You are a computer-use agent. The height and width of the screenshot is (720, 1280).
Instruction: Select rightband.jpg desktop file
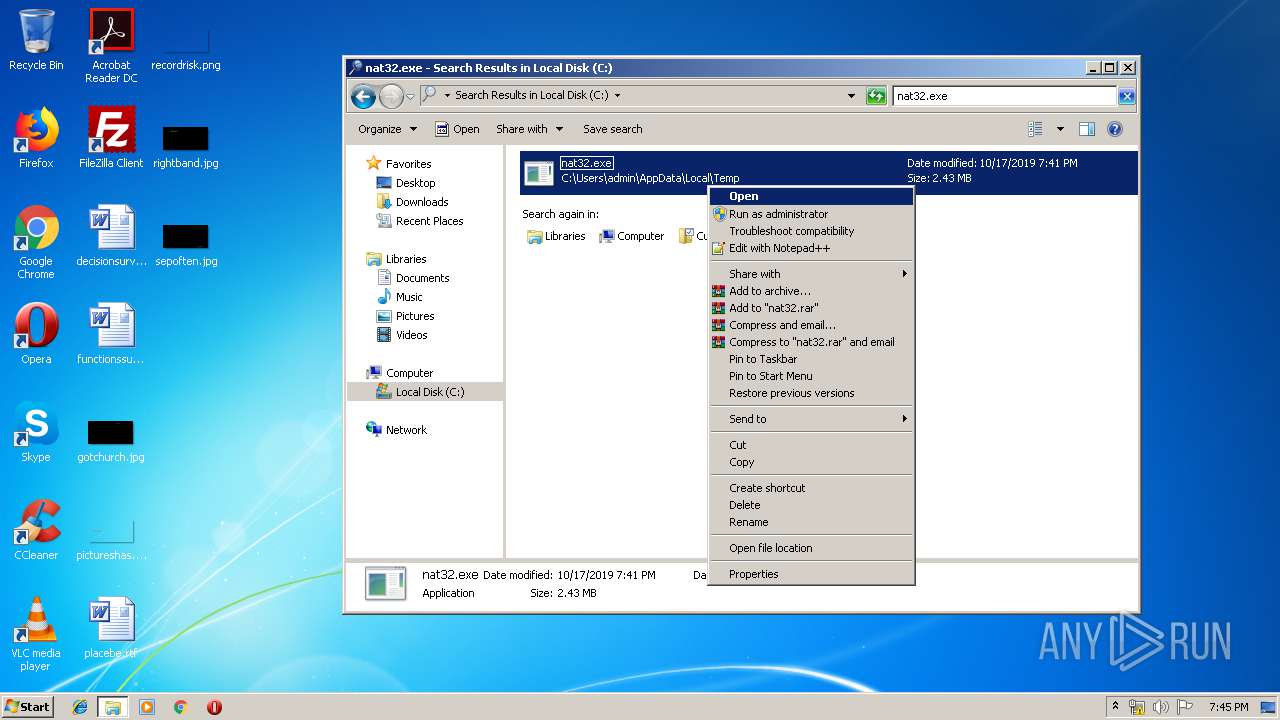click(186, 145)
